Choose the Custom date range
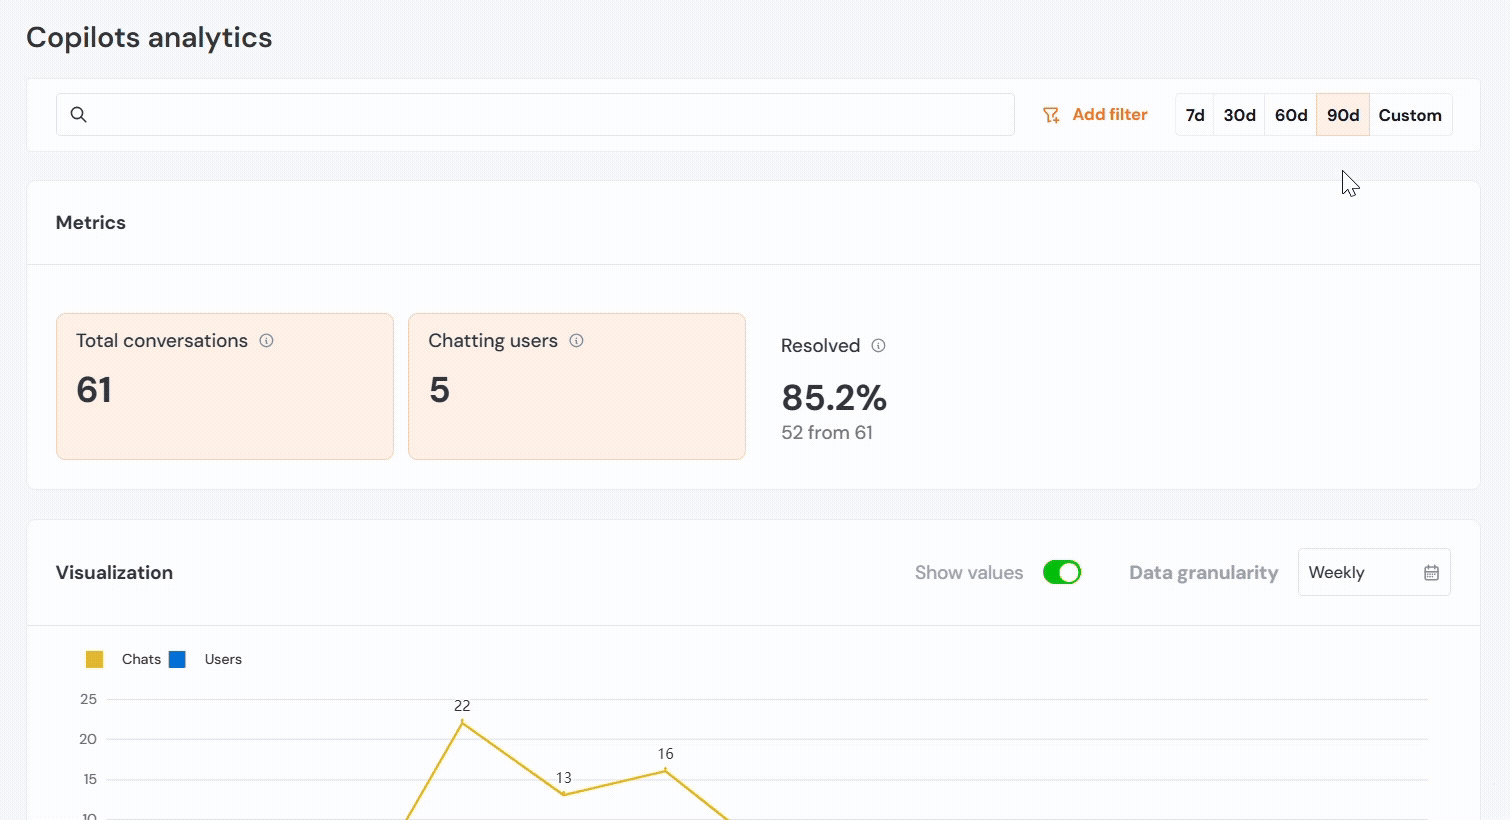Image resolution: width=1510 pixels, height=820 pixels. point(1409,116)
